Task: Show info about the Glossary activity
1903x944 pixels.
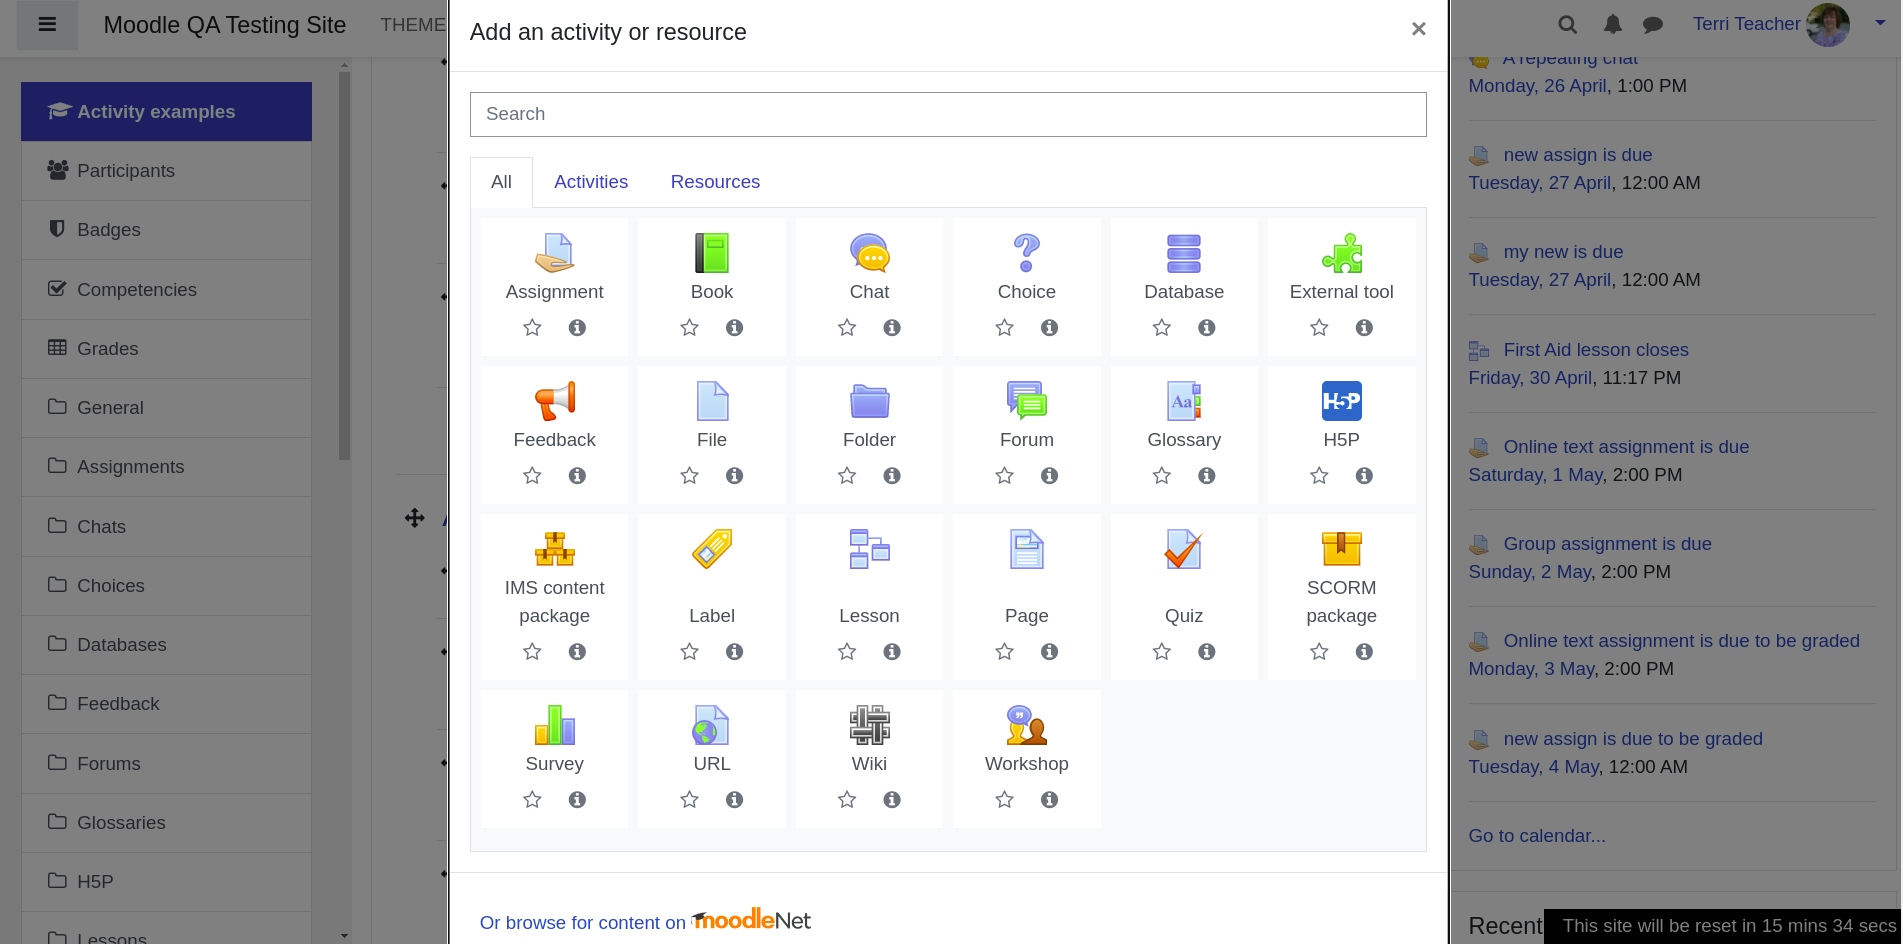Action: (1207, 475)
